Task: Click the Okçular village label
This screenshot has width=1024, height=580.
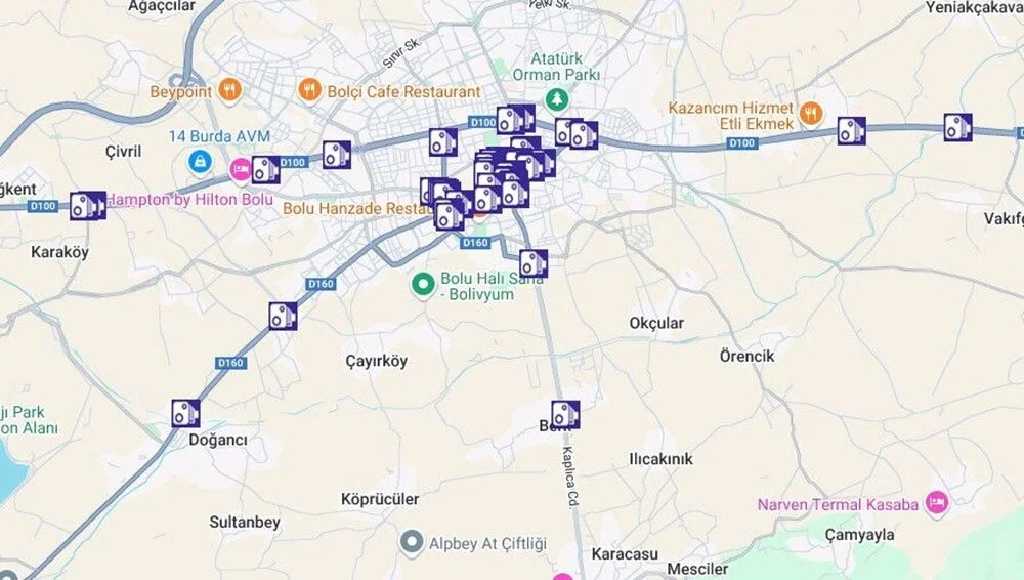Action: [657, 323]
